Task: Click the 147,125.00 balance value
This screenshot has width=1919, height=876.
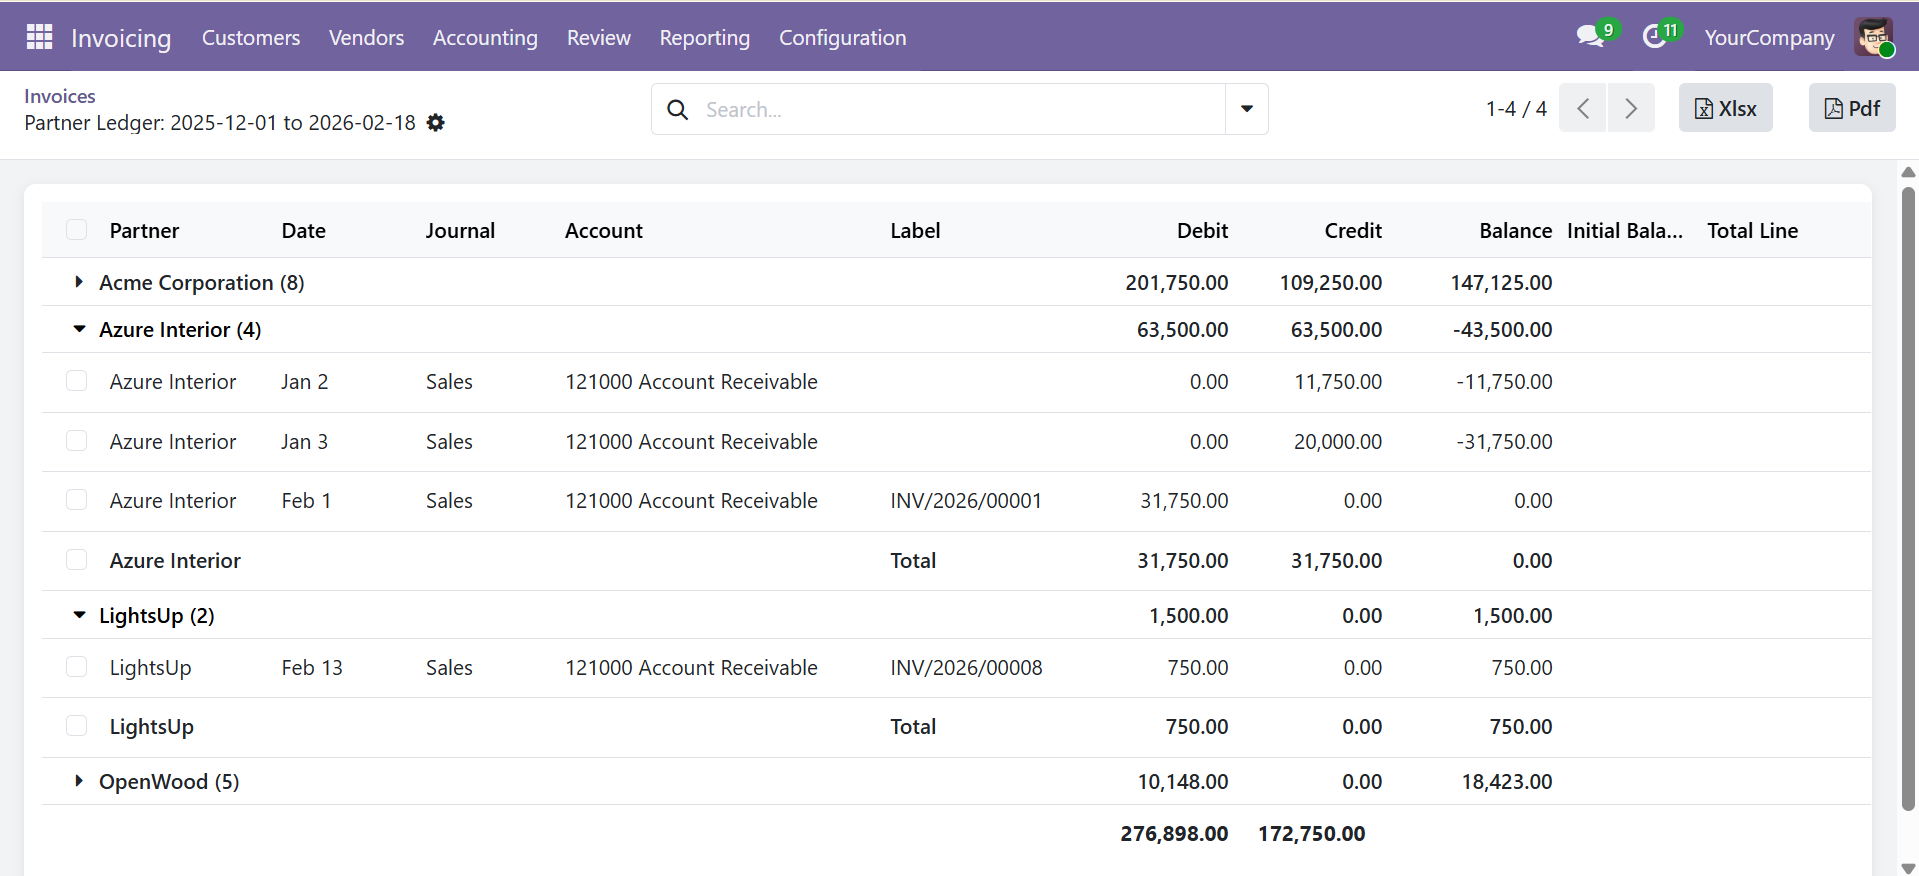Action: point(1502,282)
